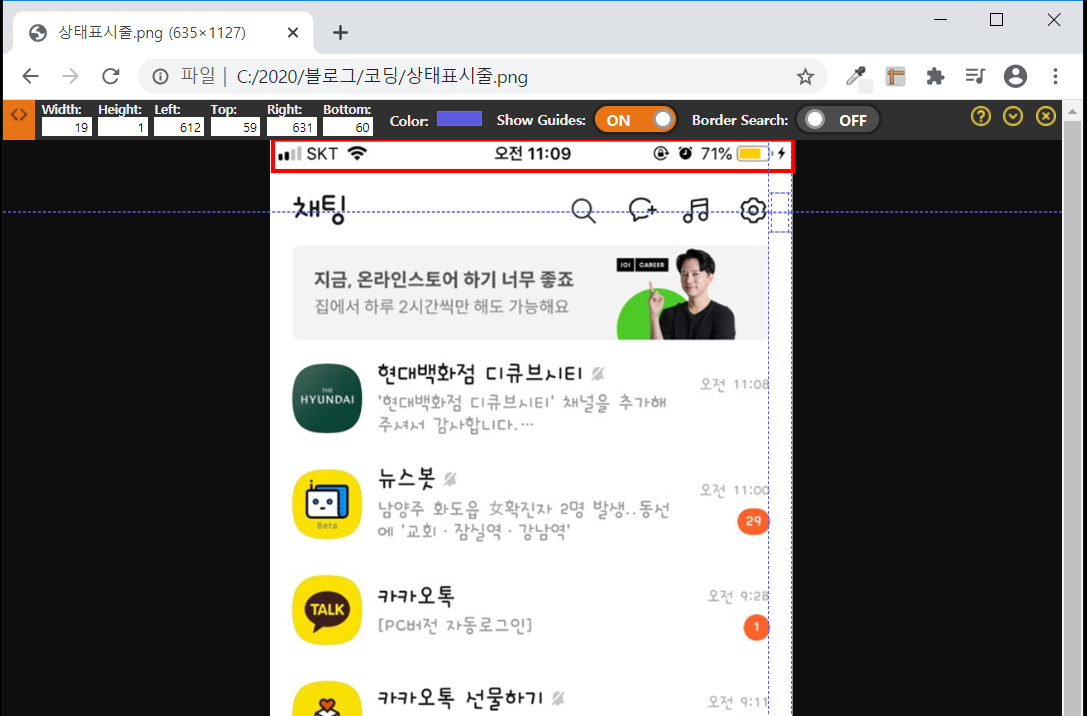The image size is (1087, 716).
Task: Click the orange ruler element toggle icon
Action: [19, 120]
